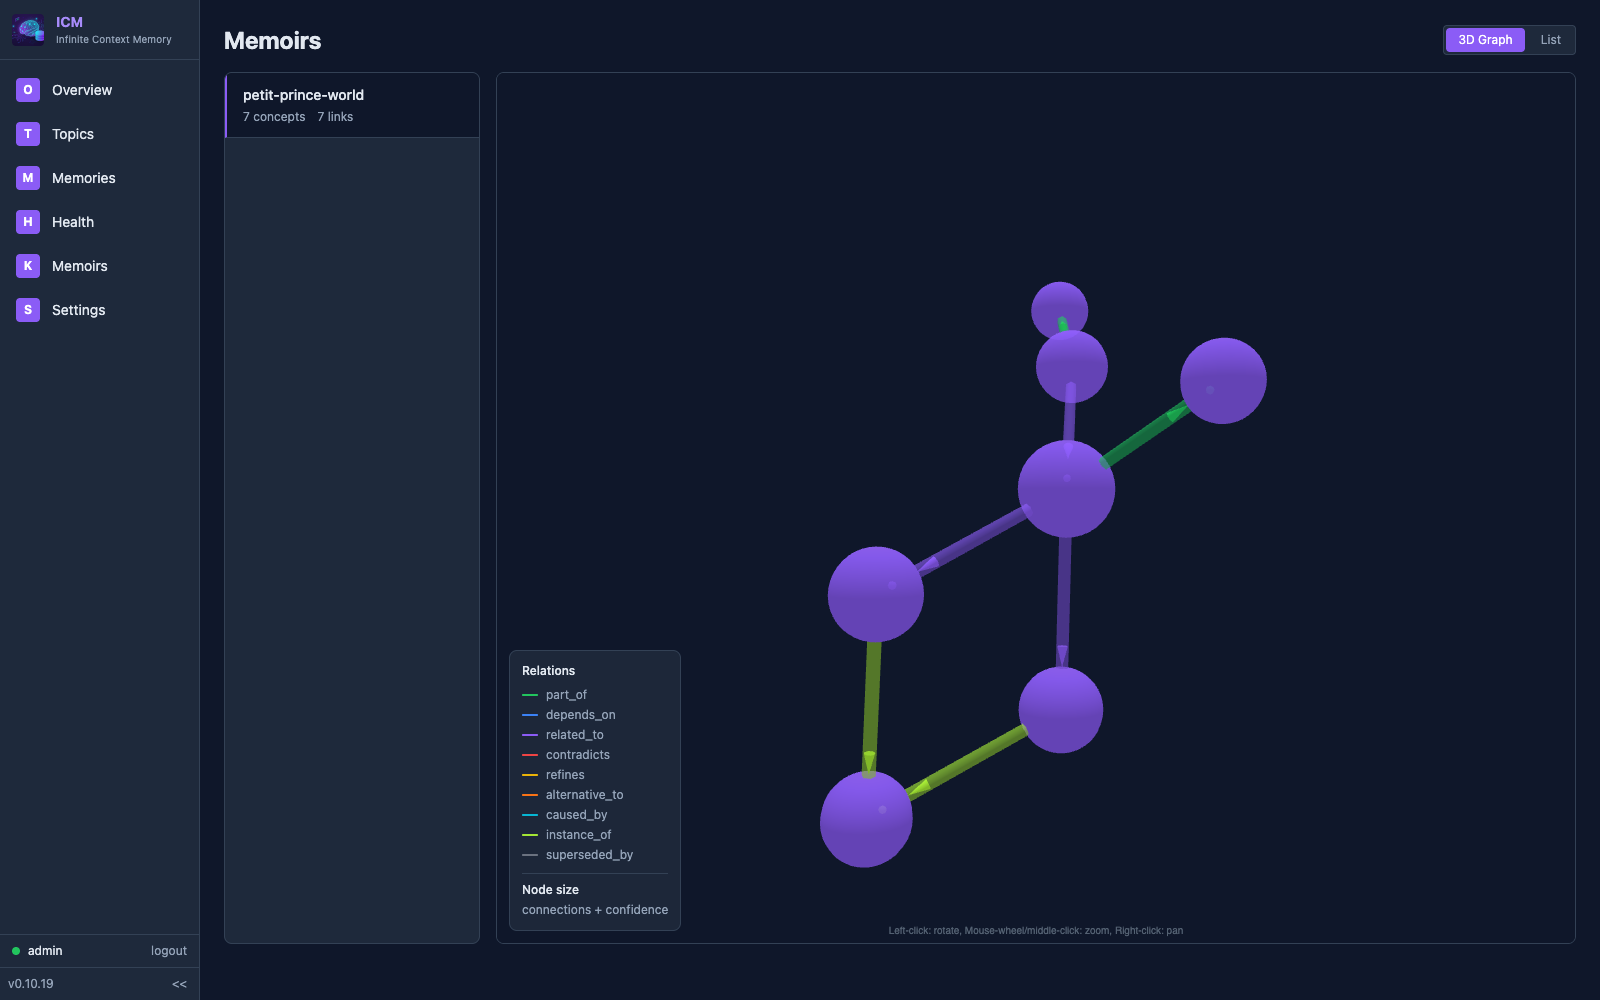Collapse the sidebar with the << control

179,984
